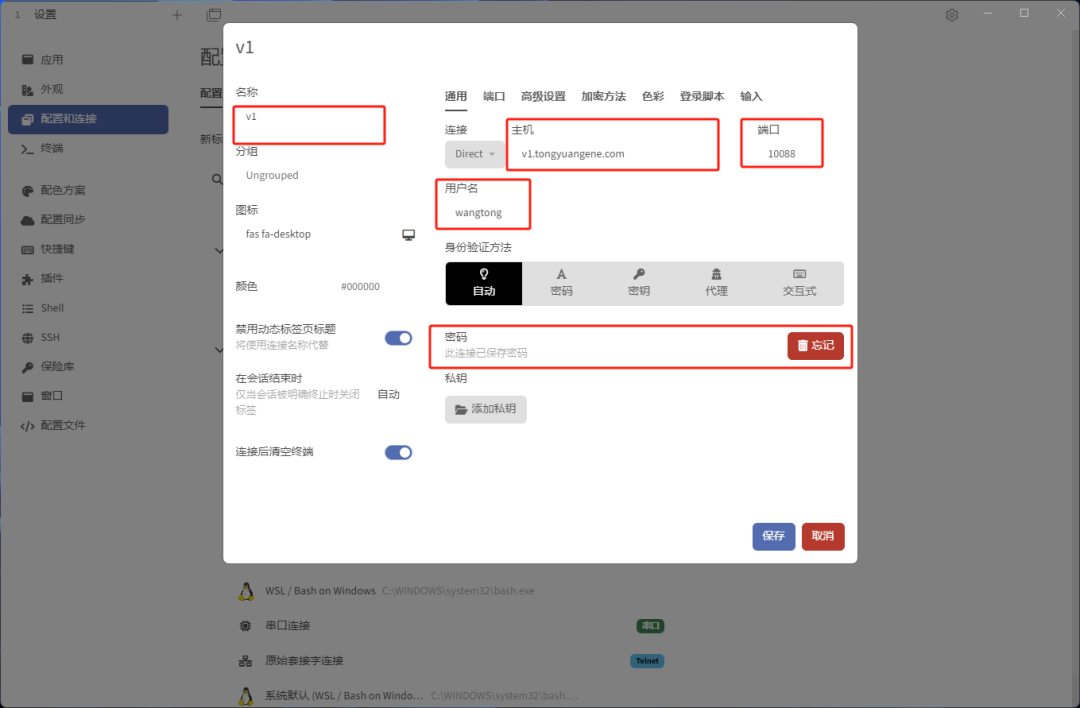Click the 主机 field v1.tongyuangene.com
The width and height of the screenshot is (1080, 708).
pos(613,154)
